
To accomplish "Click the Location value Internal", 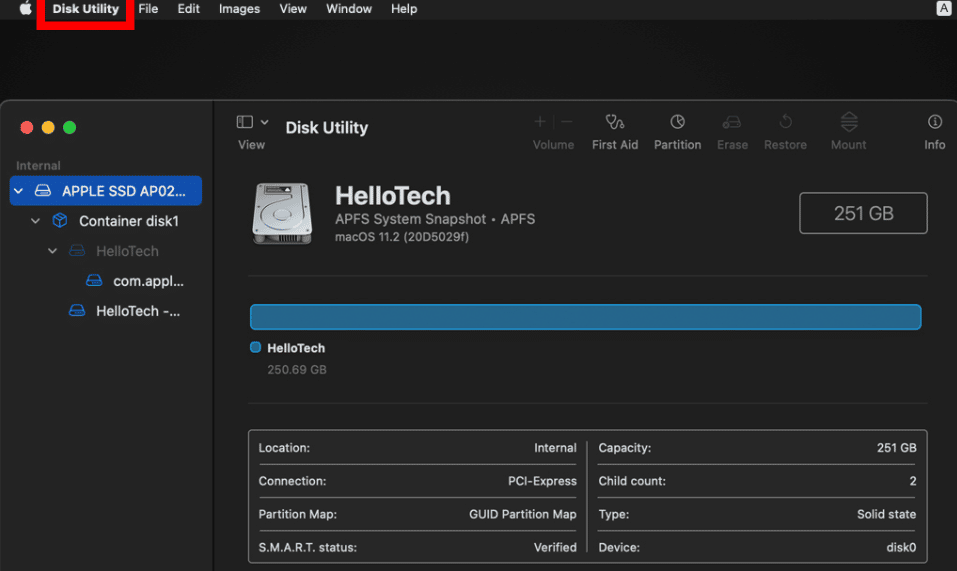I will [x=555, y=448].
